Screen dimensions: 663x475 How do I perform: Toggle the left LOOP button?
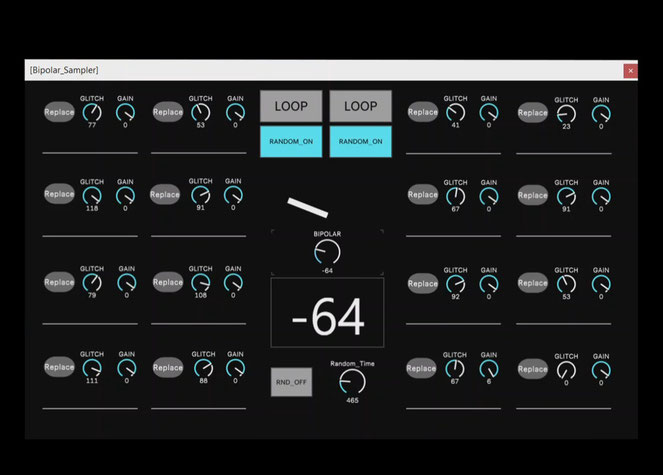coord(291,106)
